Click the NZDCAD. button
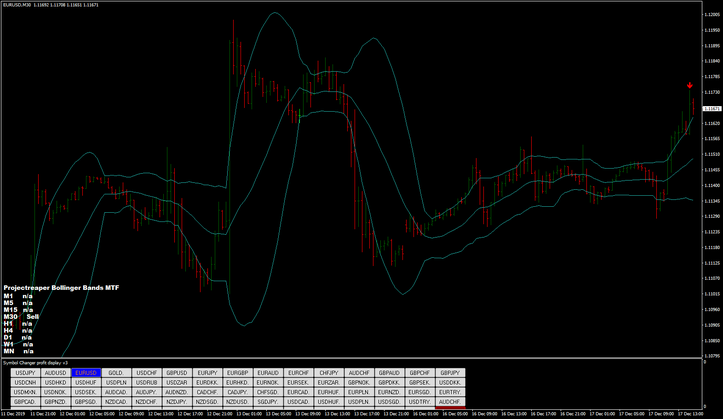This screenshot has width=723, height=419. pos(117,402)
